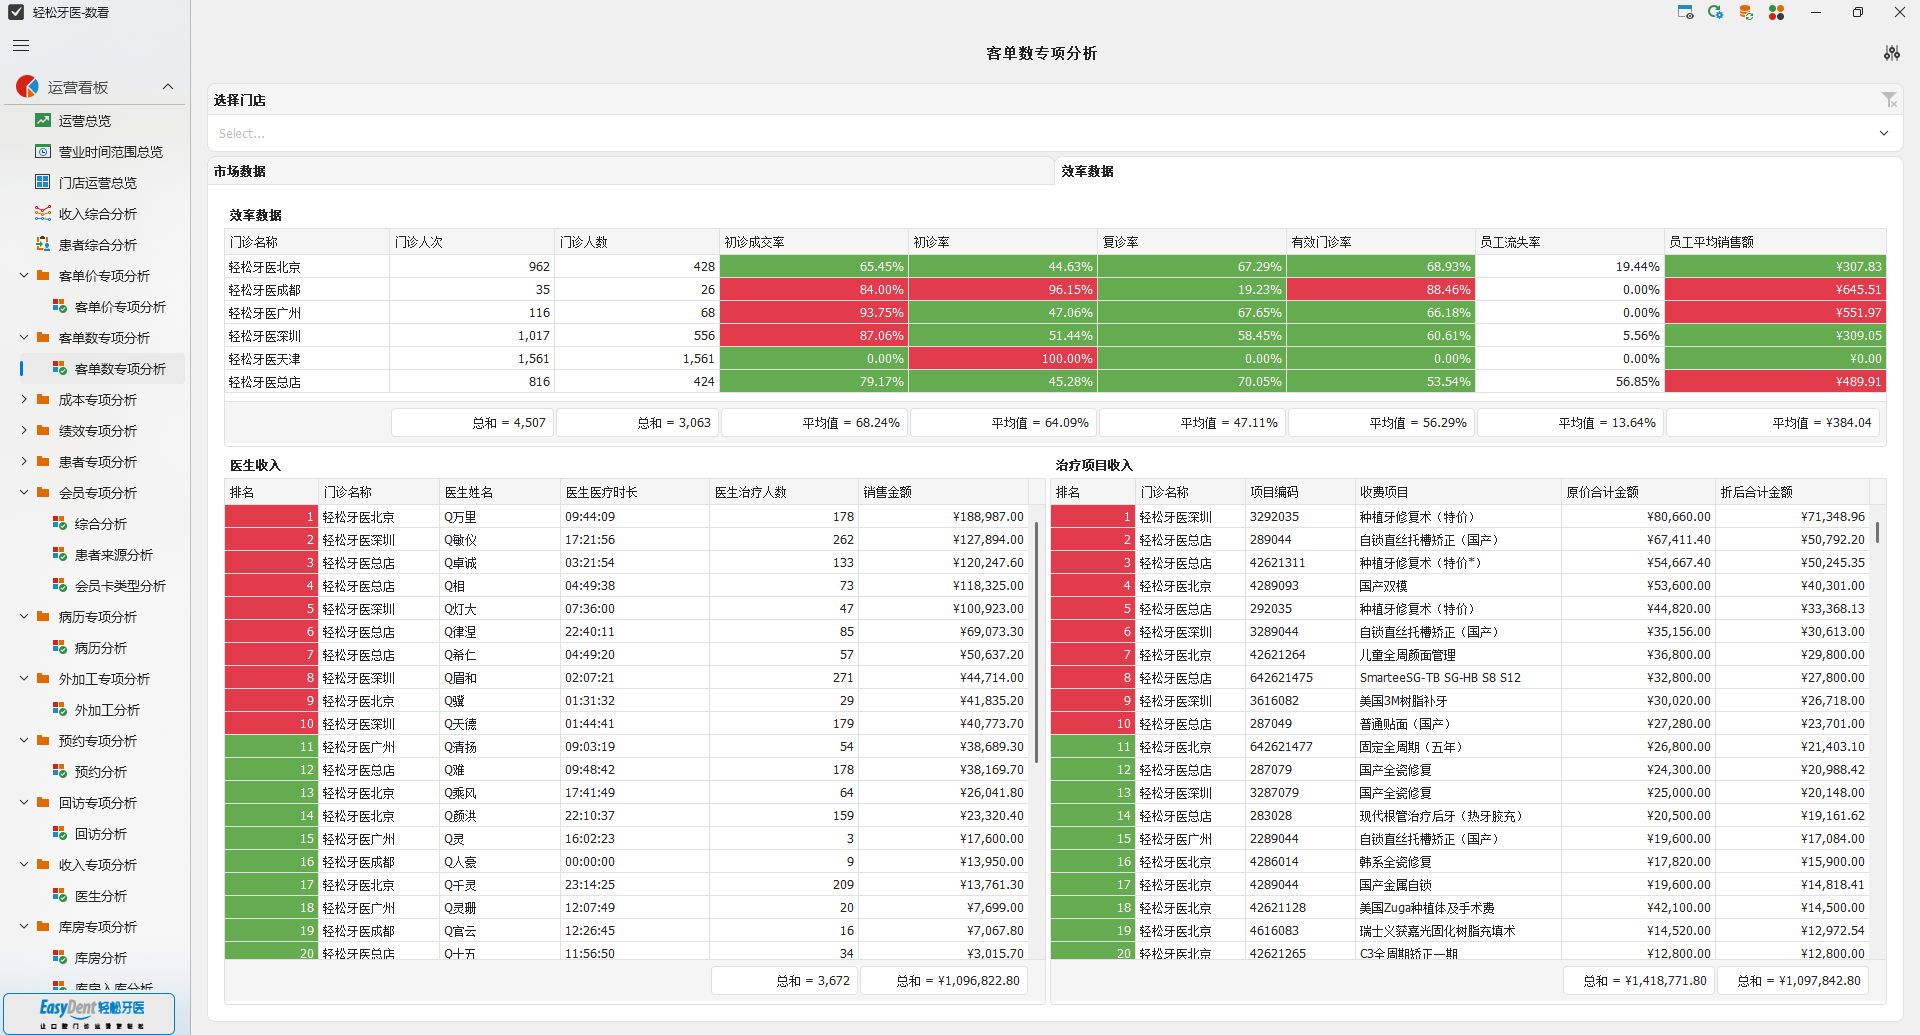Expand the 成本专项分析 folder
1920x1035 pixels.
pyautogui.click(x=24, y=400)
